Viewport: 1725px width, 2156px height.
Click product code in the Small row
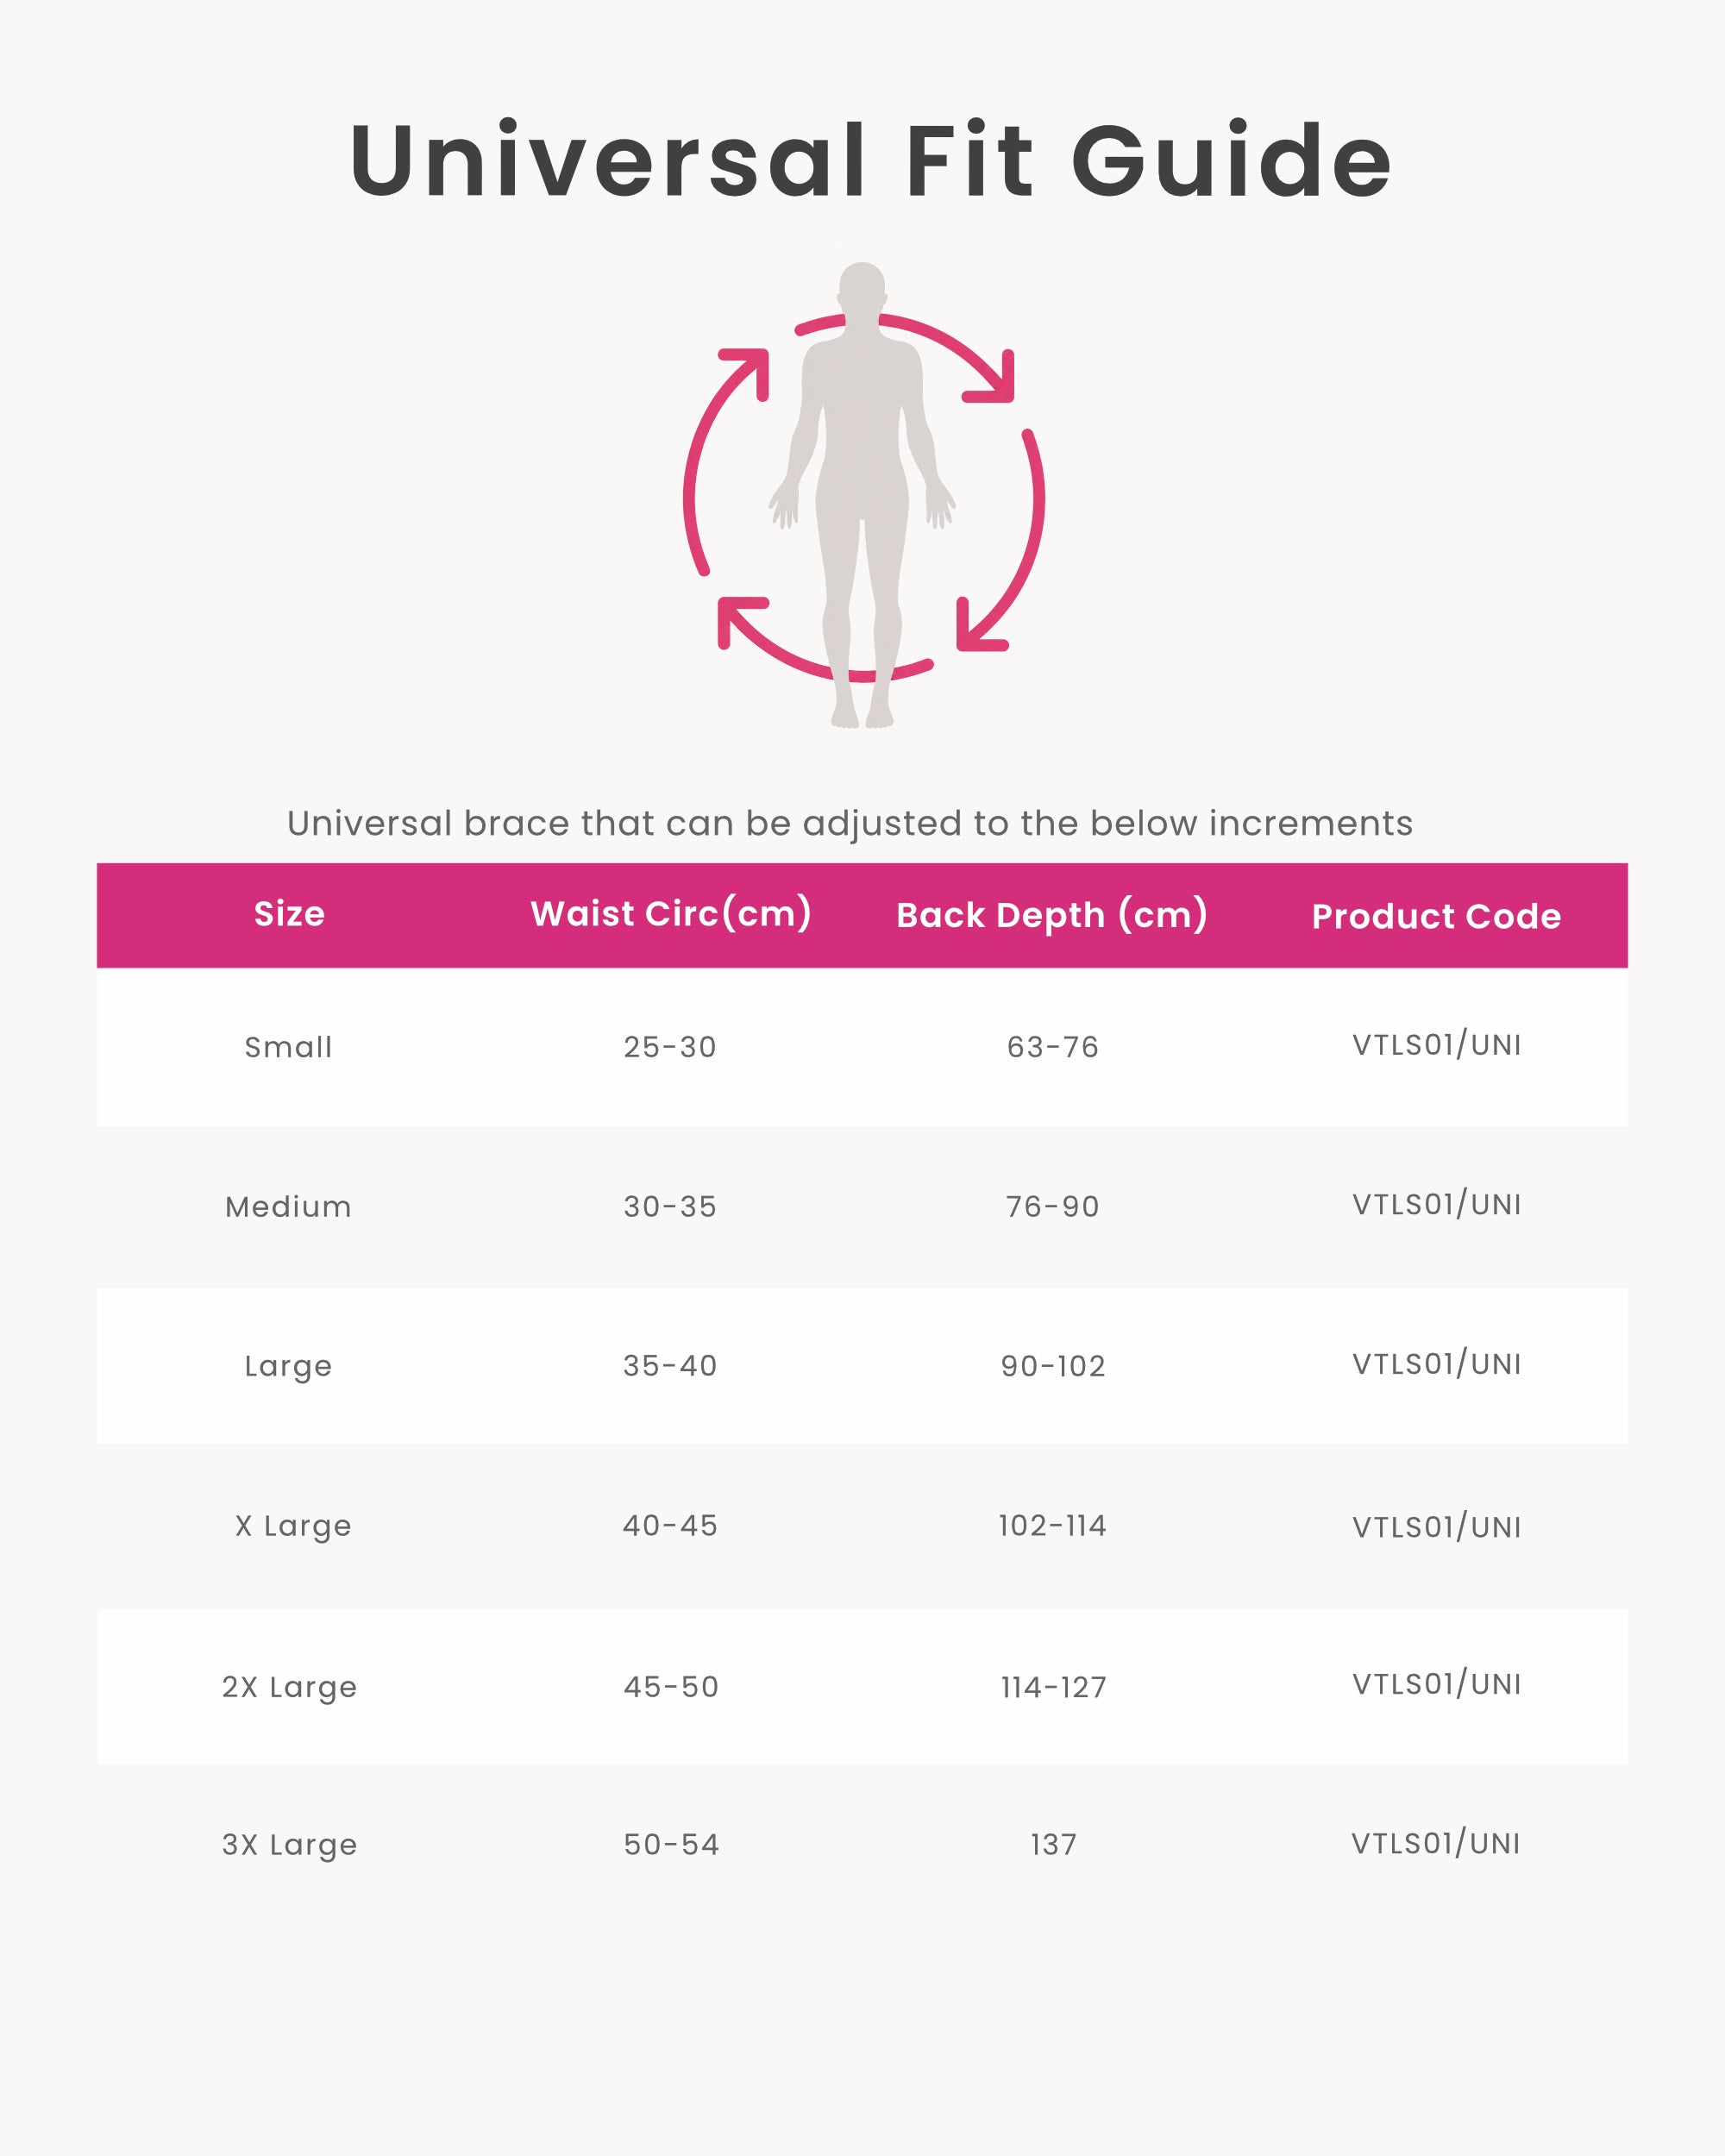click(1436, 1045)
